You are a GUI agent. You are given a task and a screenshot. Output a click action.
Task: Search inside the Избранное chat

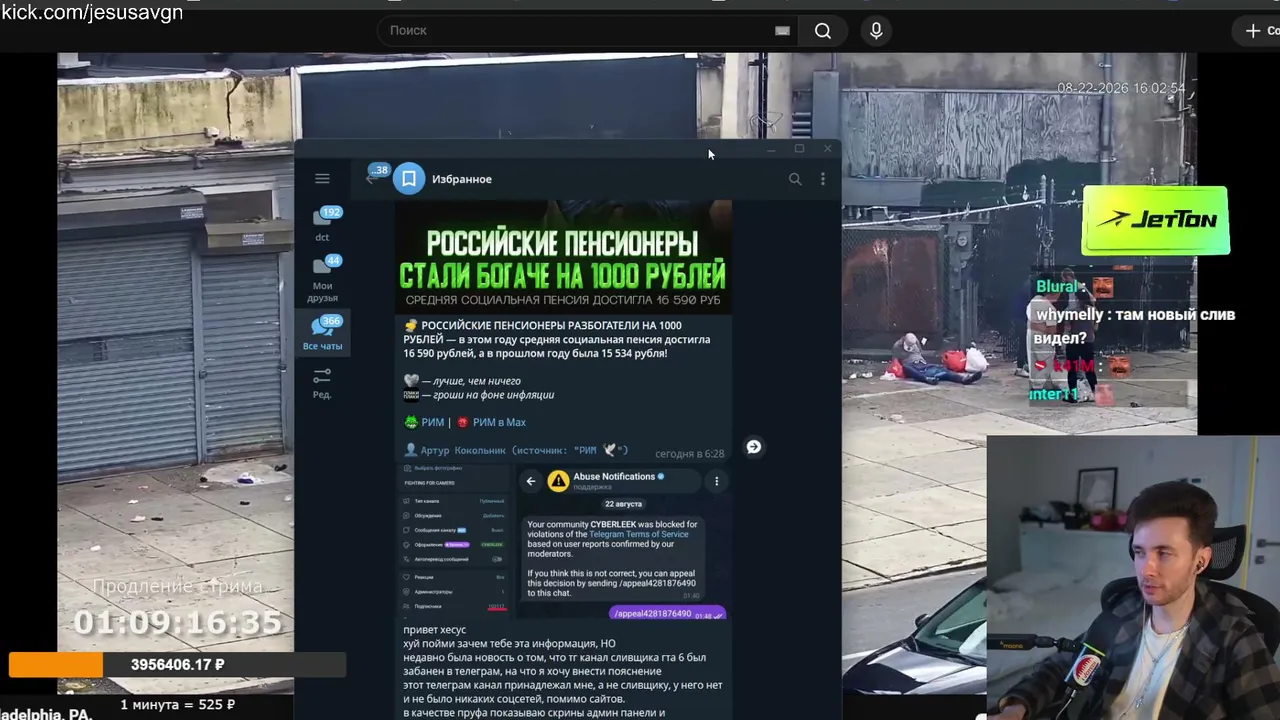click(x=795, y=179)
